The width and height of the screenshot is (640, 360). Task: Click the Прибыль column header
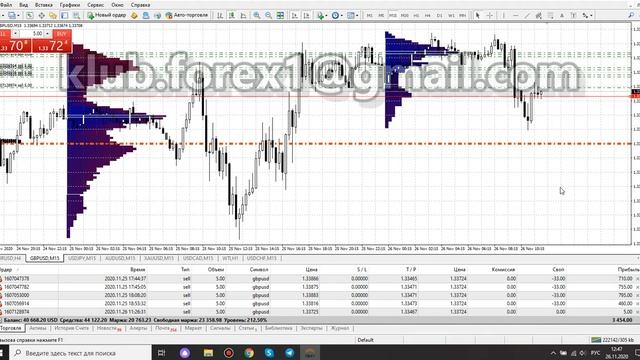(x=628, y=269)
